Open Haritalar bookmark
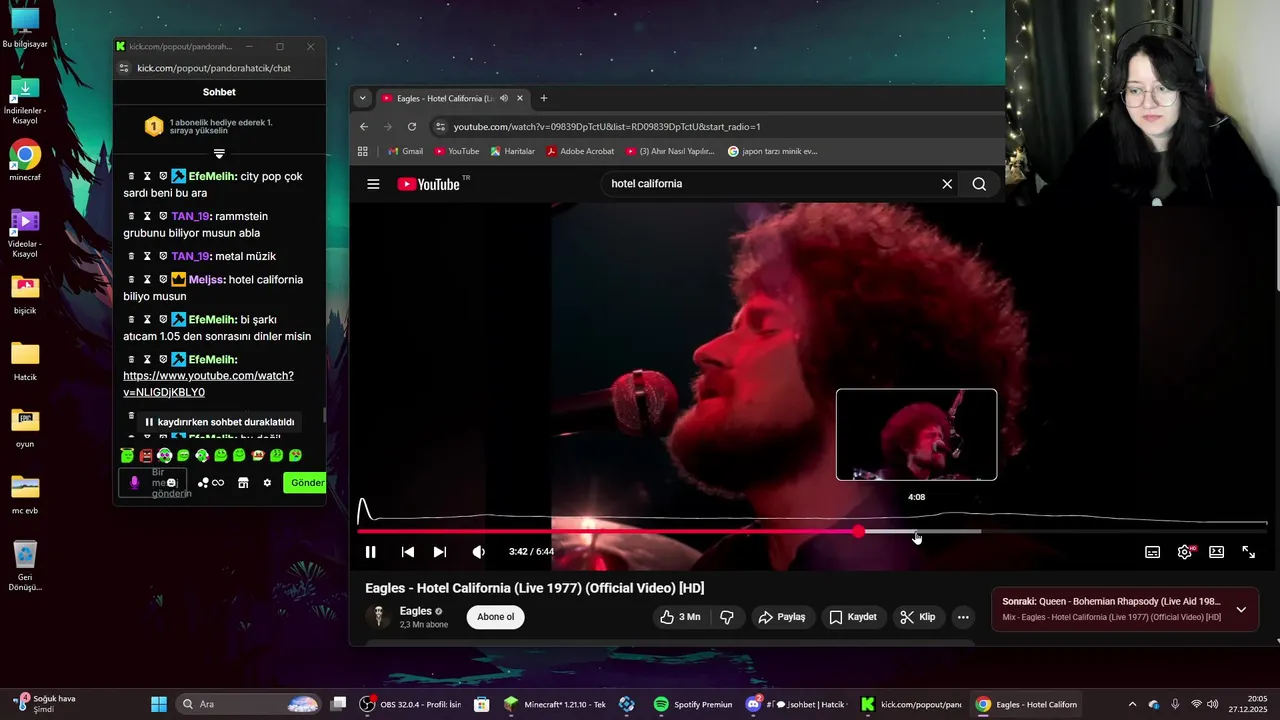The height and width of the screenshot is (720, 1280). coord(512,151)
